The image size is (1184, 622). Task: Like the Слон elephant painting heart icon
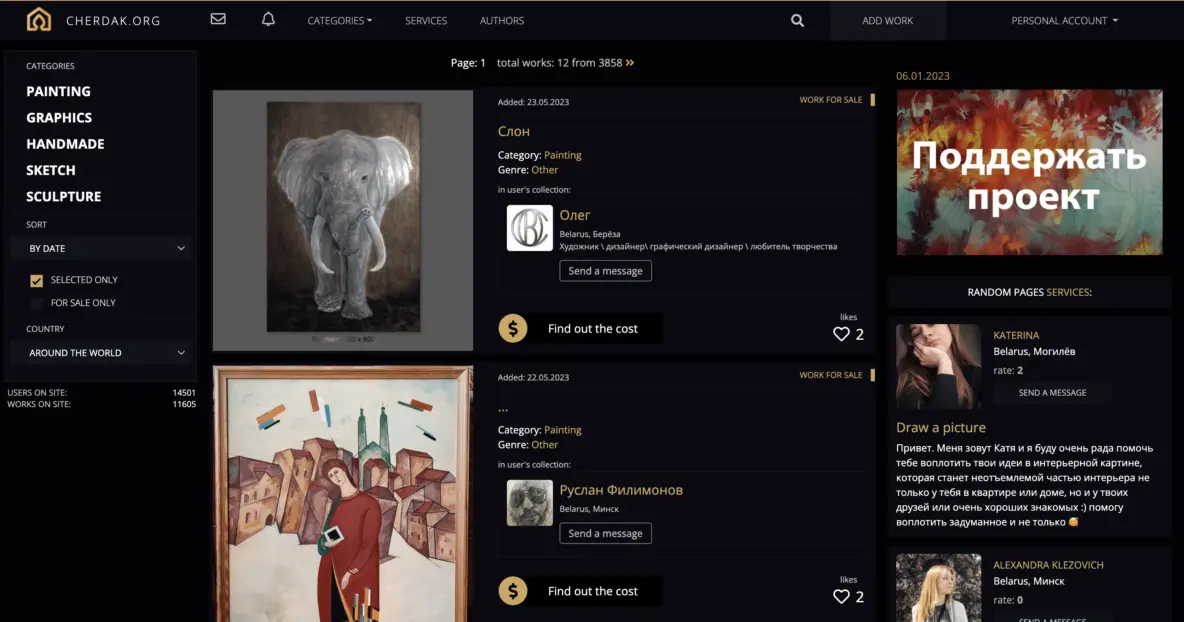point(841,334)
